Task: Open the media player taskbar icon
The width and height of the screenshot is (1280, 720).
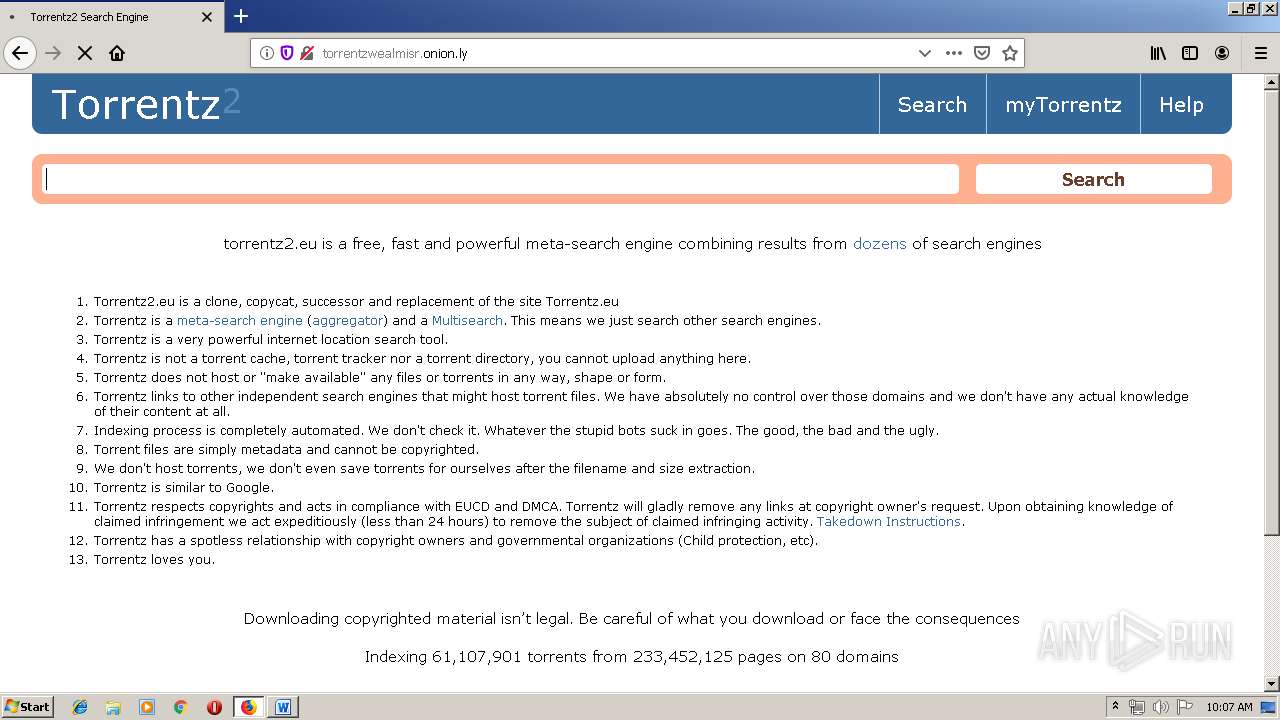Action: pos(147,707)
